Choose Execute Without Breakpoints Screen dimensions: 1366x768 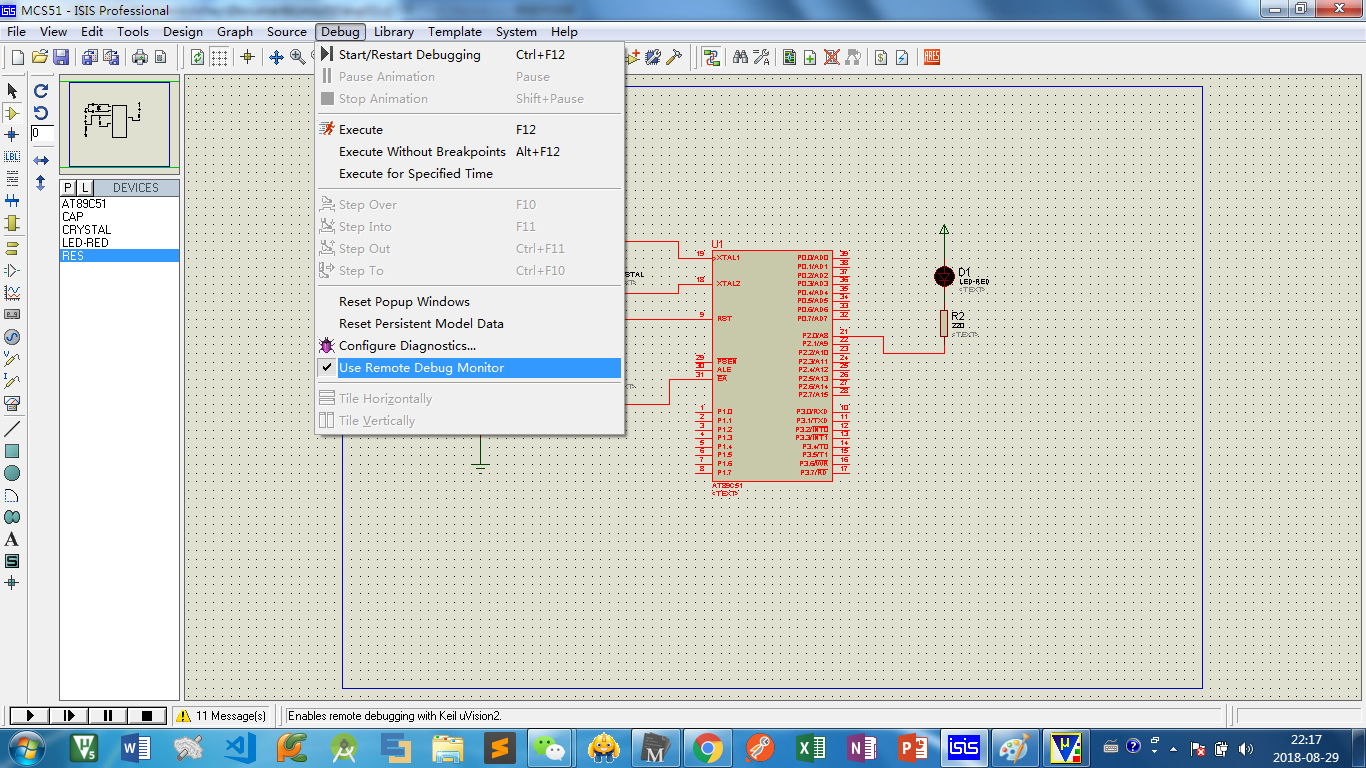point(468,152)
